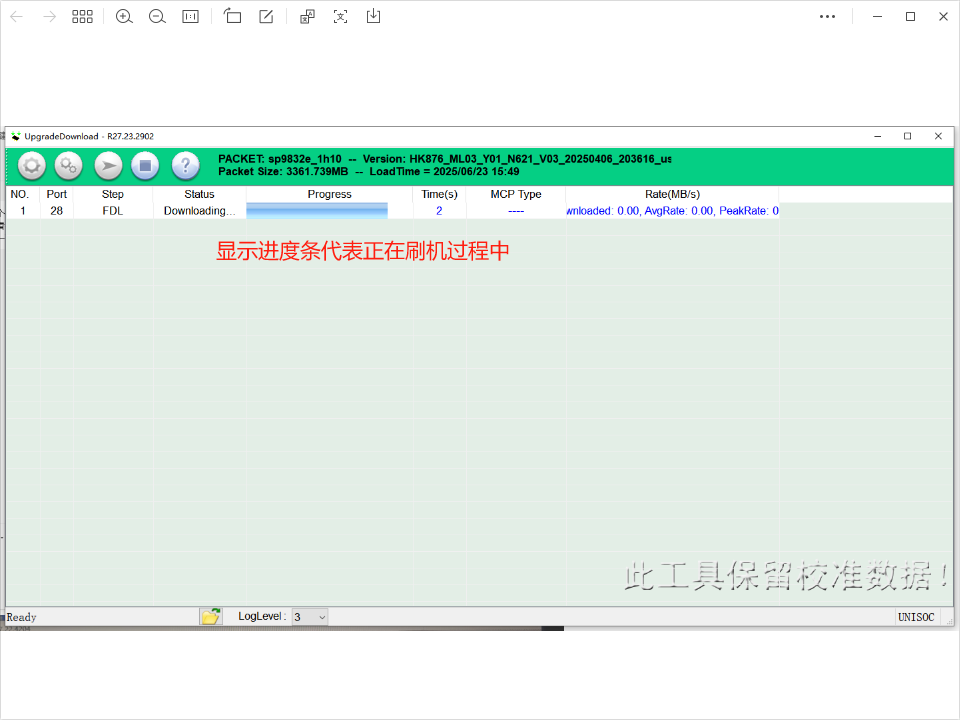This screenshot has height=720, width=960.
Task: Zoom in on the image
Action: [124, 17]
